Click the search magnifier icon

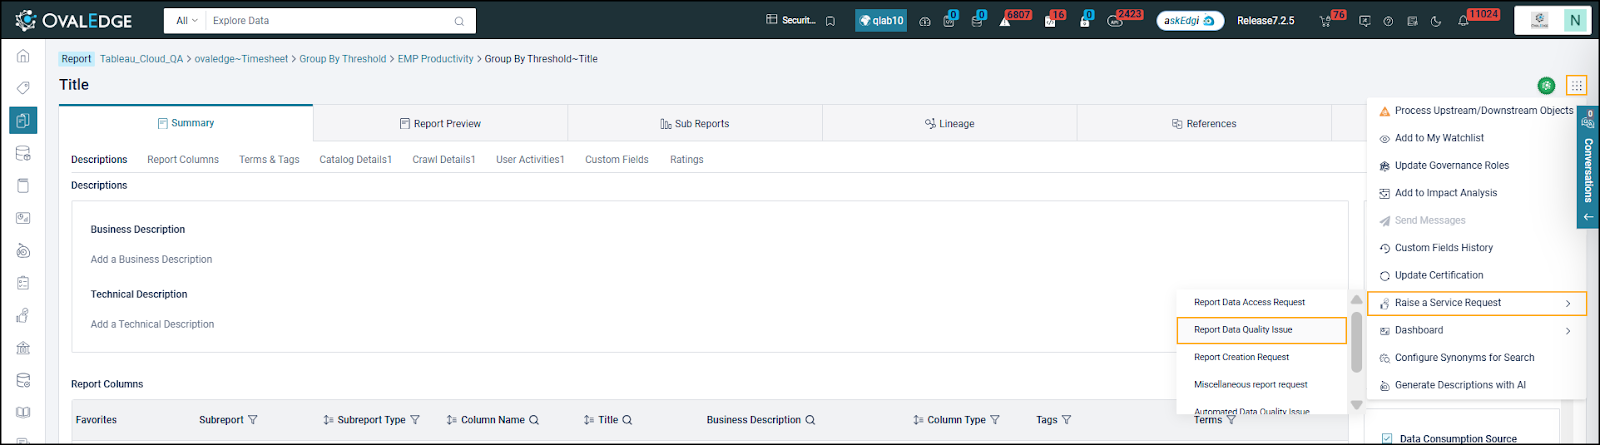459,21
